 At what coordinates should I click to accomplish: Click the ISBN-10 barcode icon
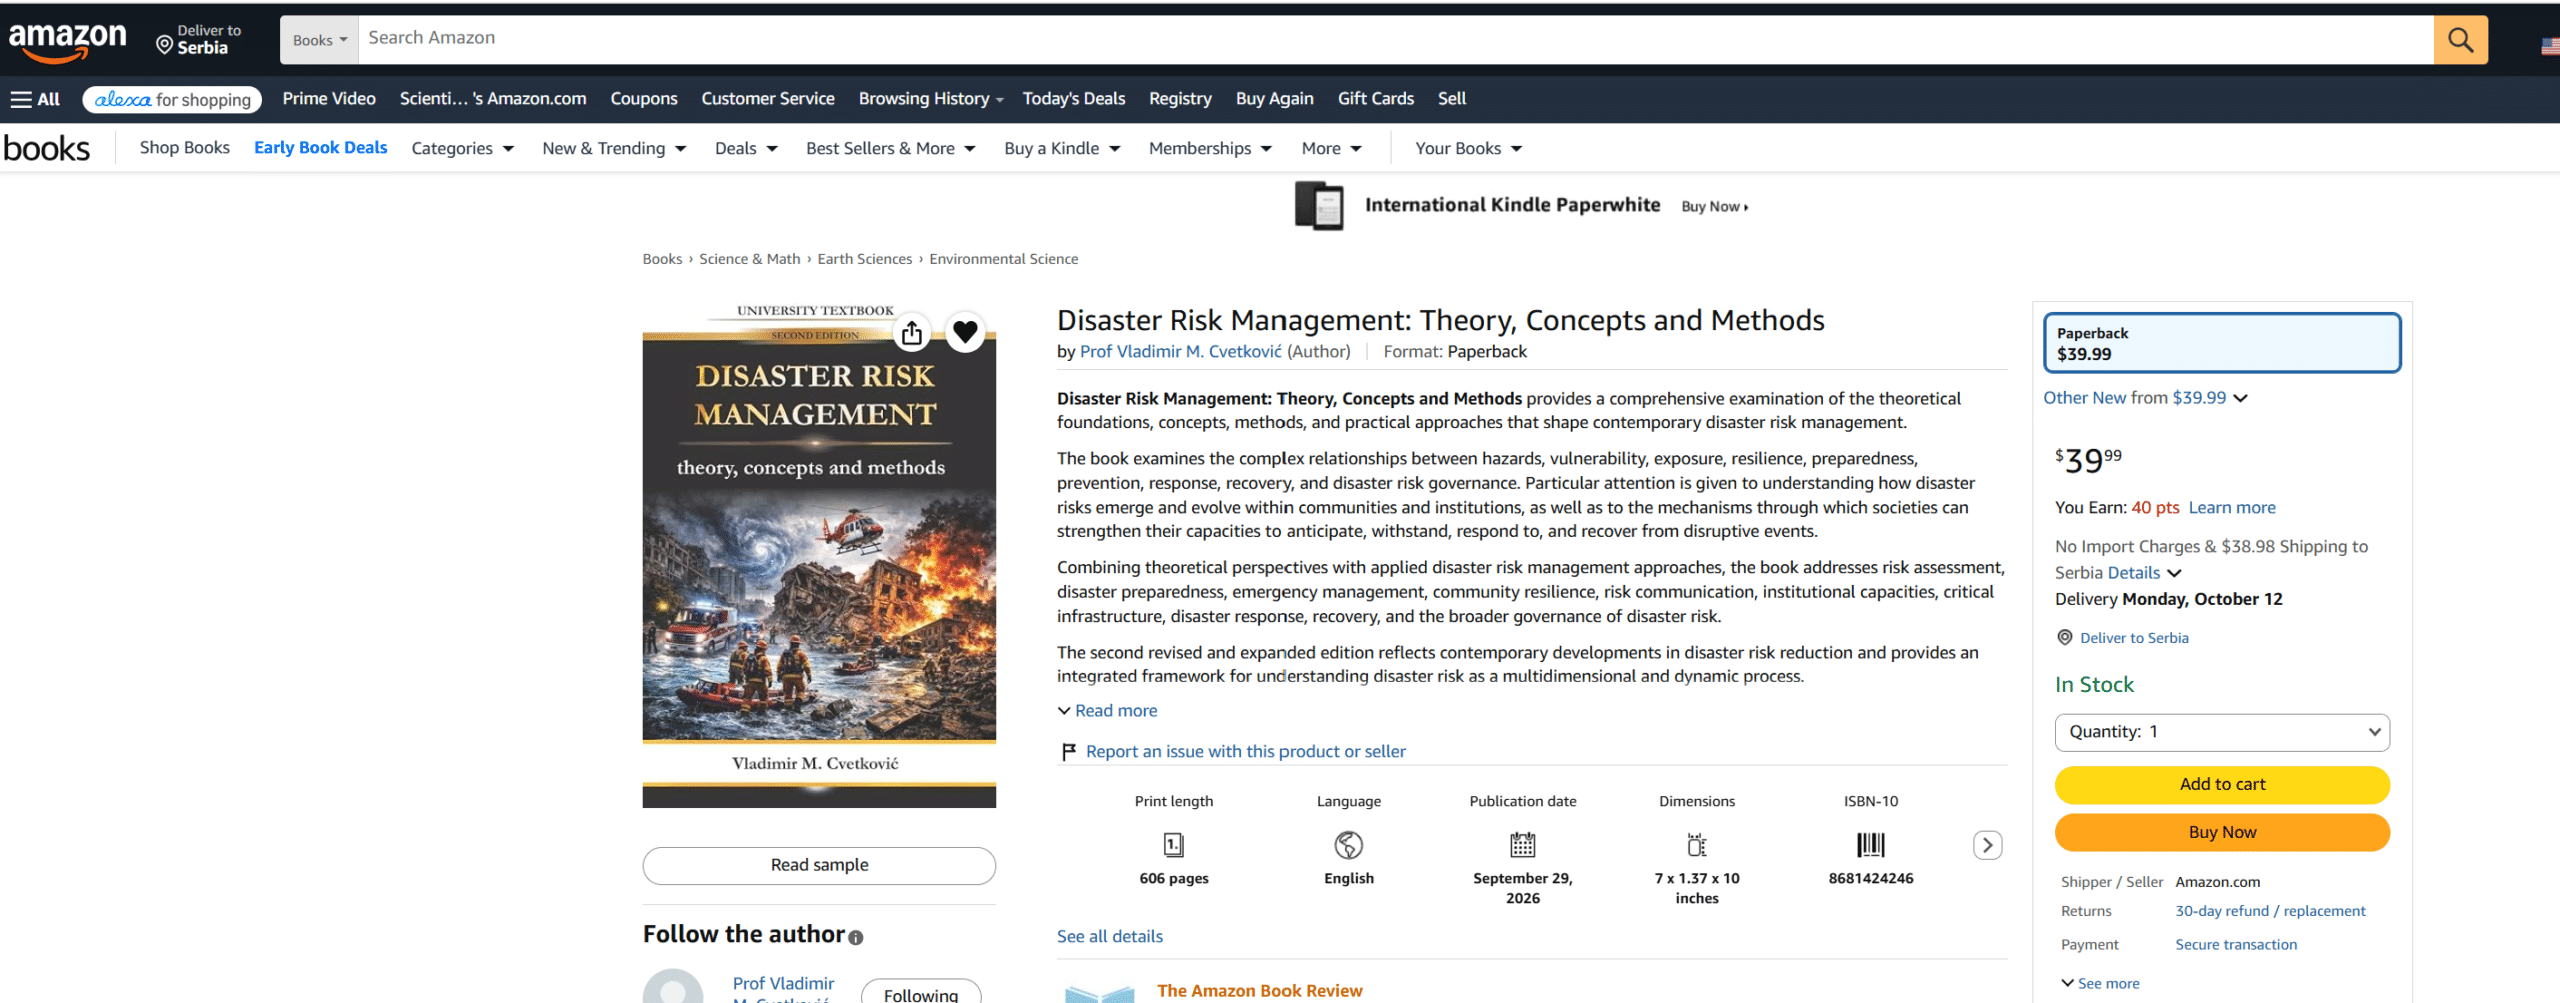pos(1871,845)
